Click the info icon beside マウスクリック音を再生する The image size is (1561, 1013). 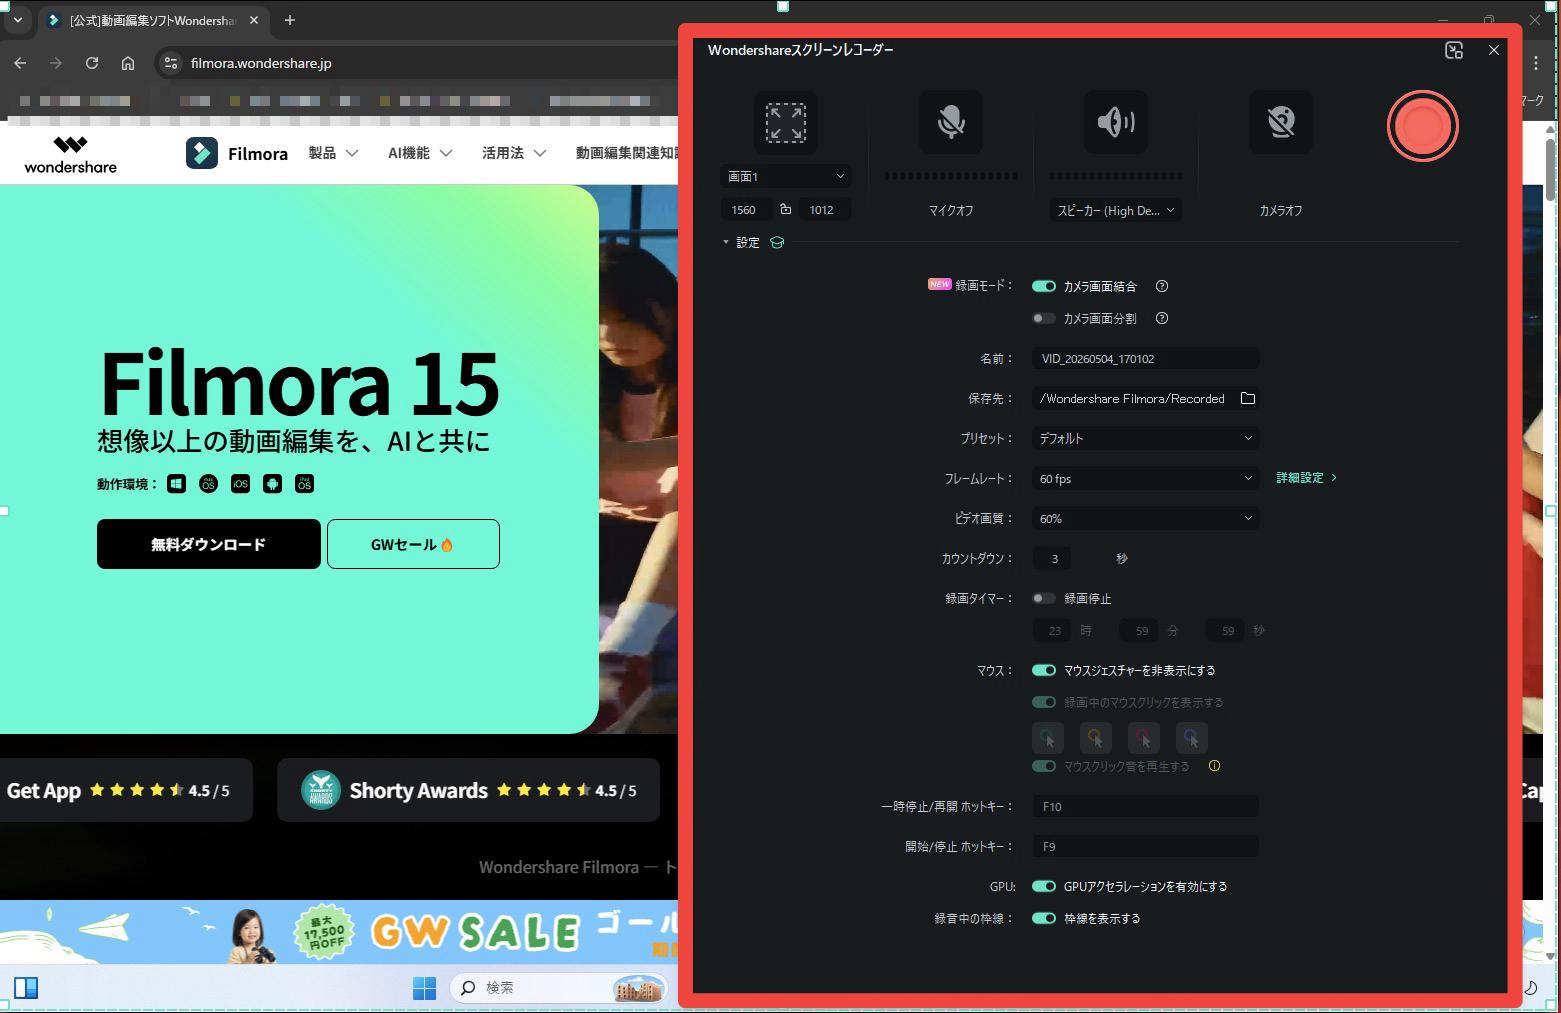[x=1214, y=766]
